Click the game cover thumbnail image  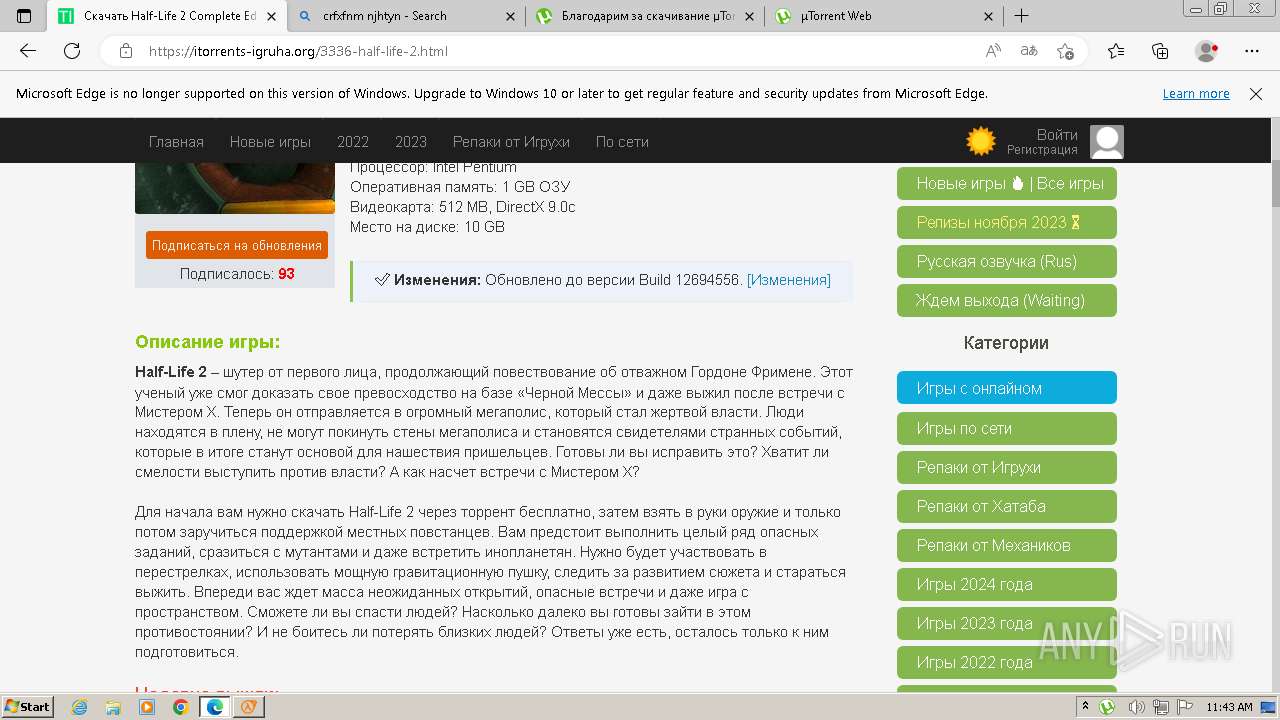tap(235, 188)
